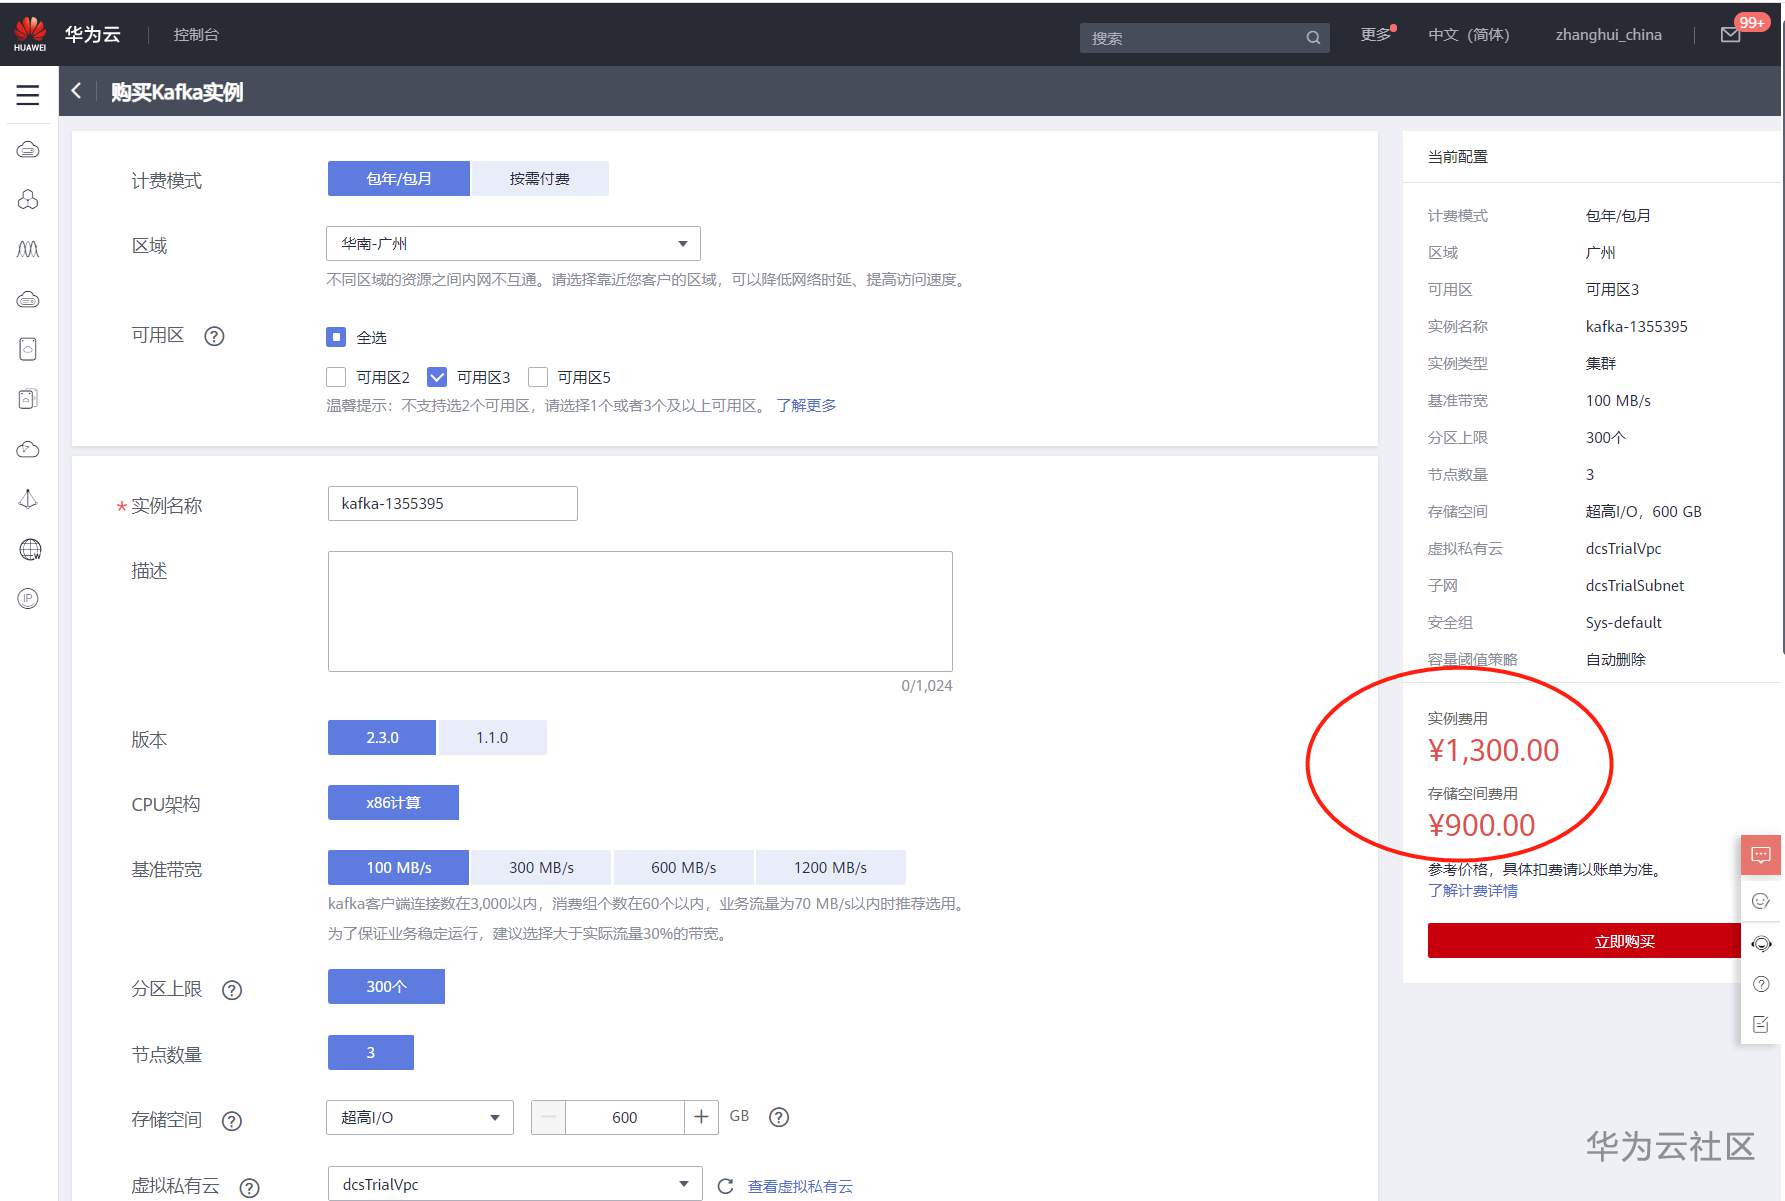The height and width of the screenshot is (1201, 1785).
Task: Open the red chat consultation widget
Action: coord(1761,855)
